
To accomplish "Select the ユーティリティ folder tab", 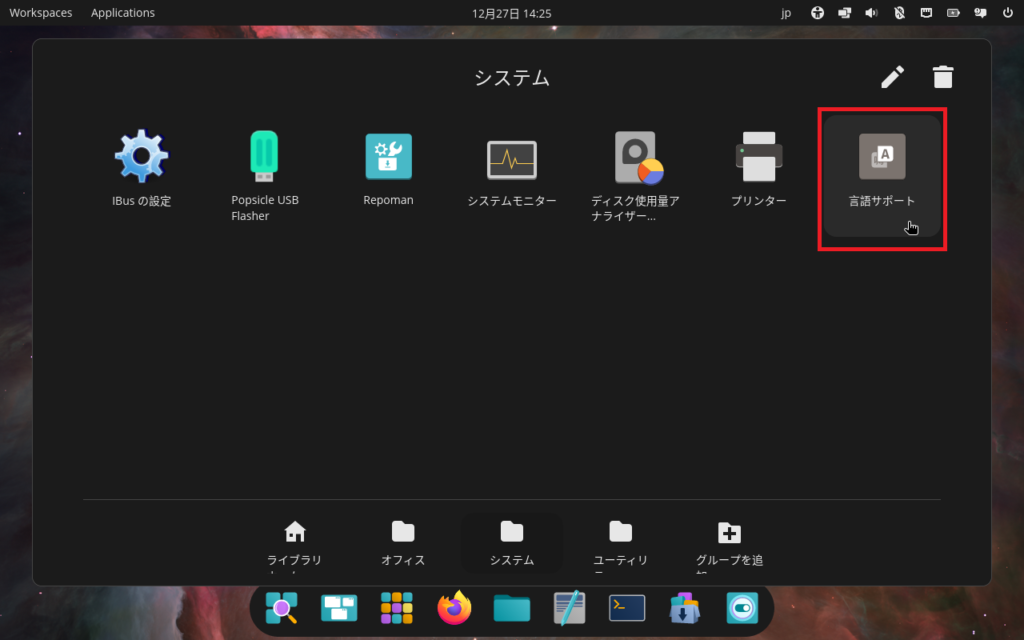I will [x=620, y=543].
